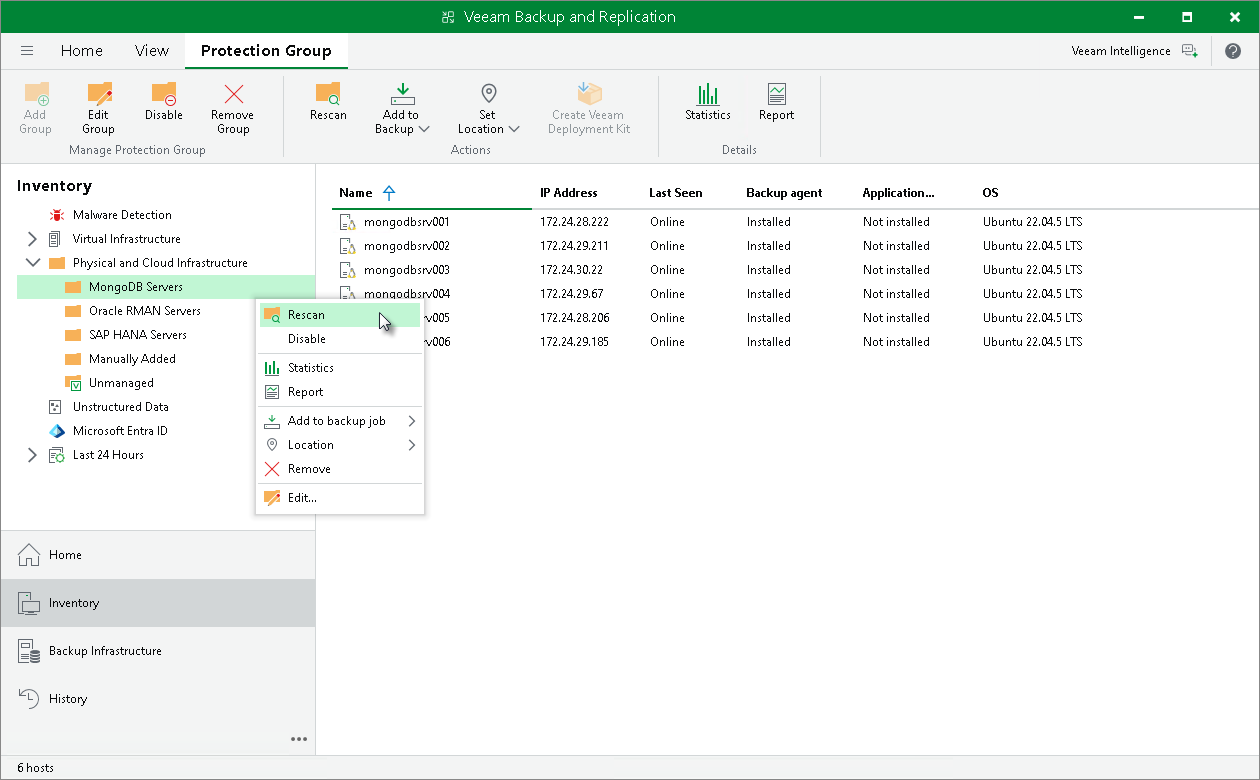Click the Malware Detection bug icon
Image resolution: width=1260 pixels, height=780 pixels.
(57, 215)
